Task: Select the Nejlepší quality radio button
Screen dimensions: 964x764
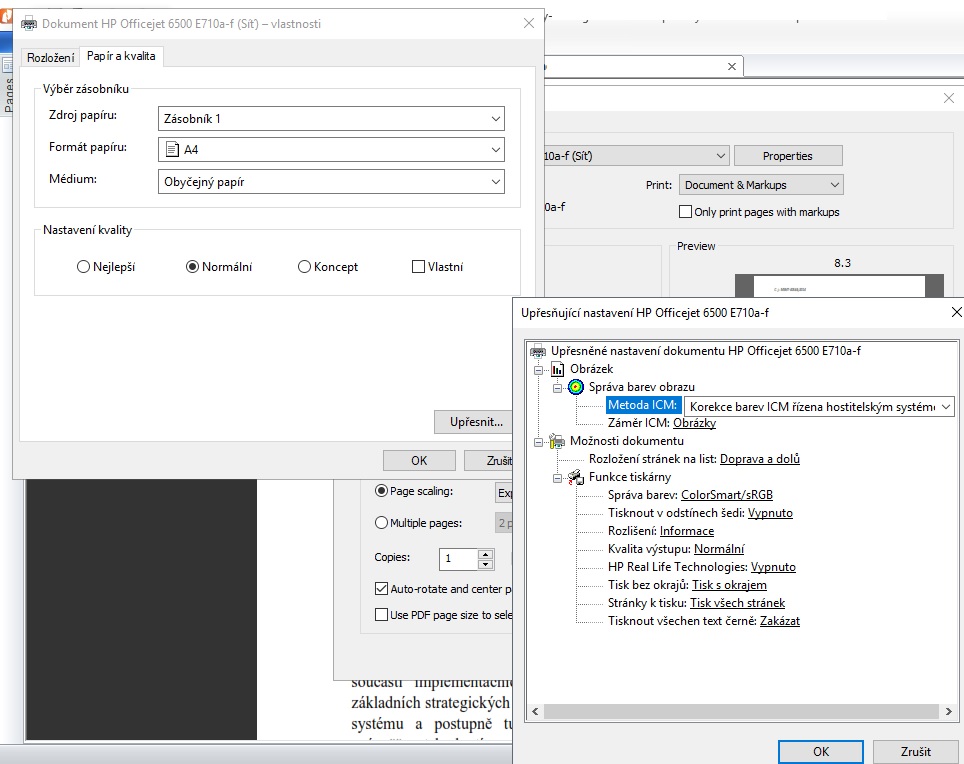Action: pyautogui.click(x=83, y=266)
